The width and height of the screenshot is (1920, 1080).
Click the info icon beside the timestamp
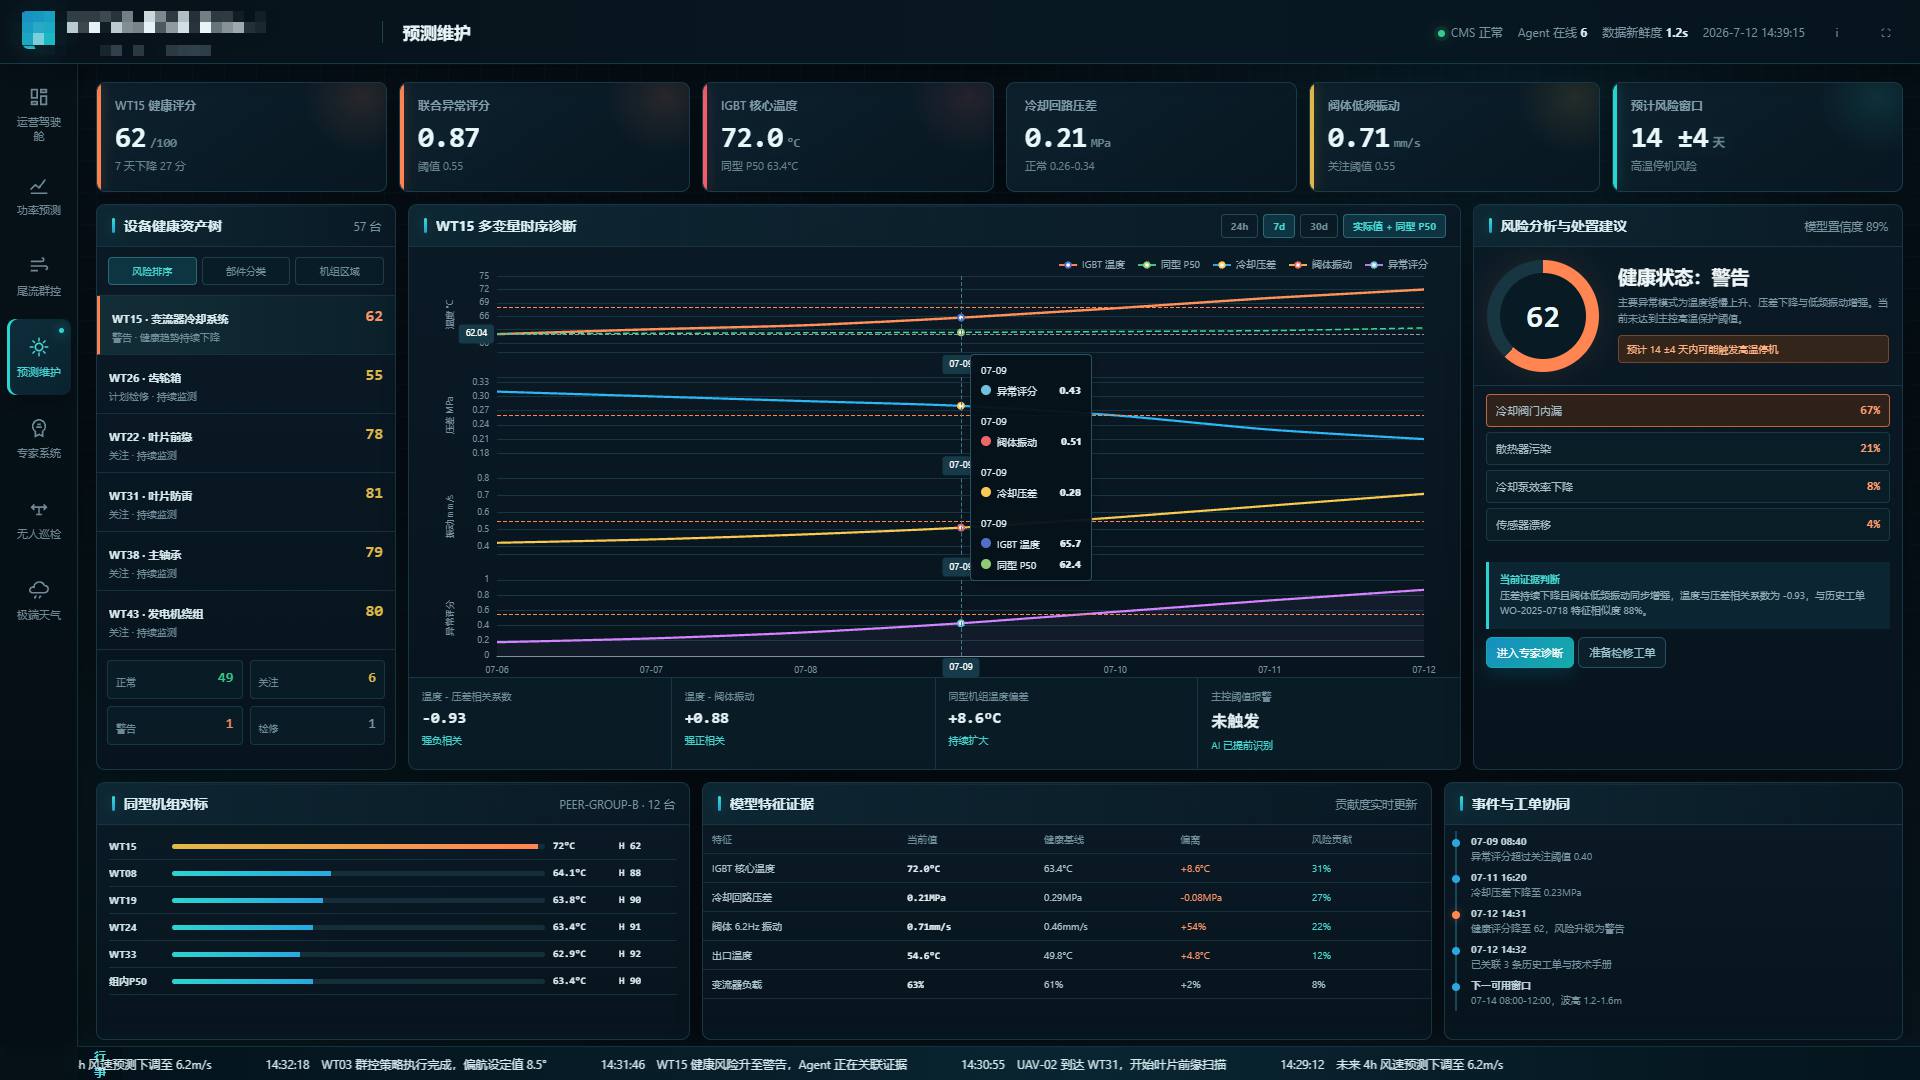point(1836,33)
